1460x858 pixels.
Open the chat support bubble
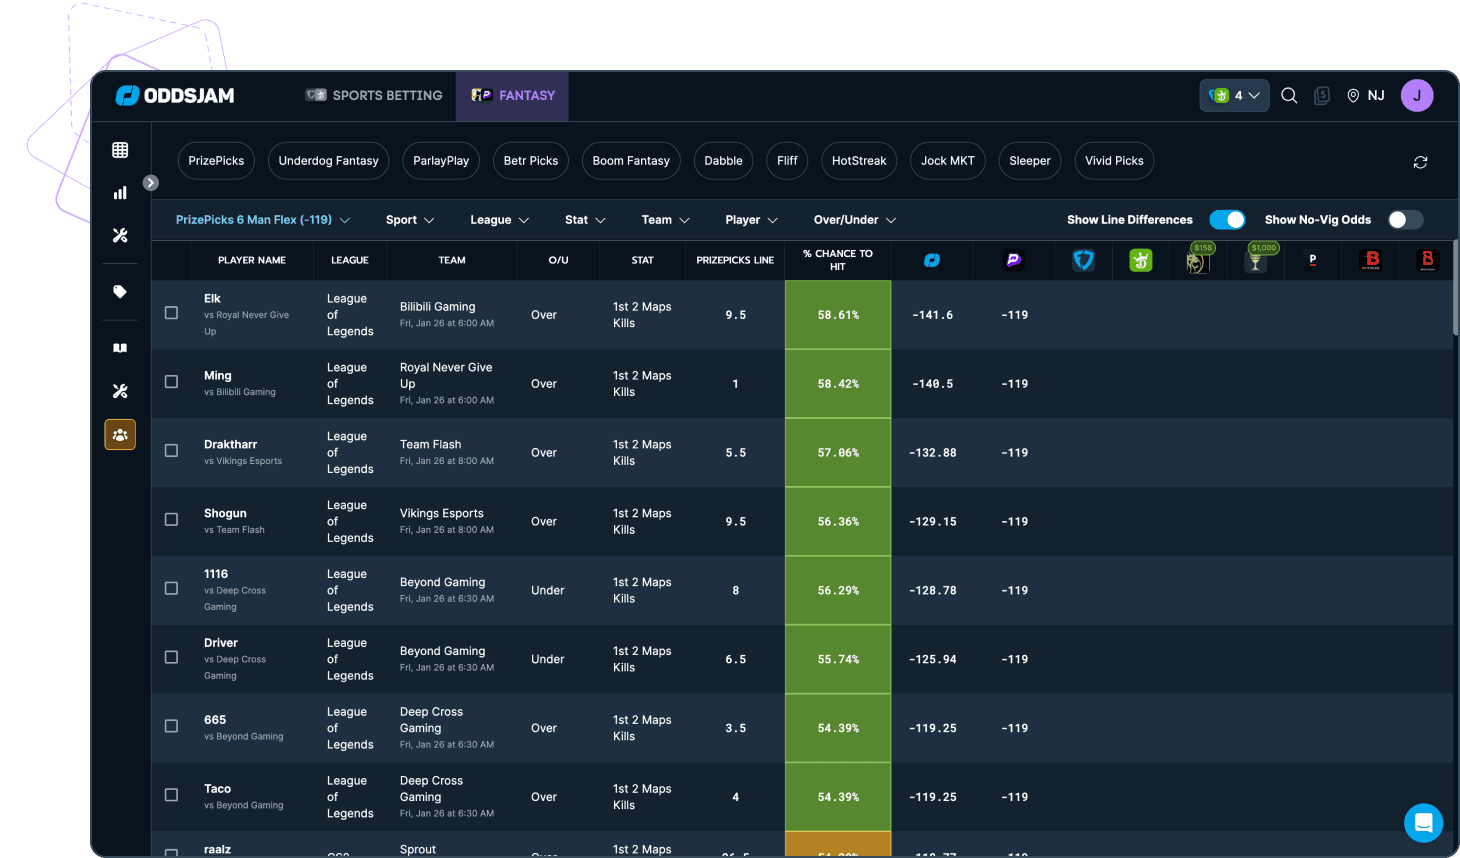click(1423, 823)
